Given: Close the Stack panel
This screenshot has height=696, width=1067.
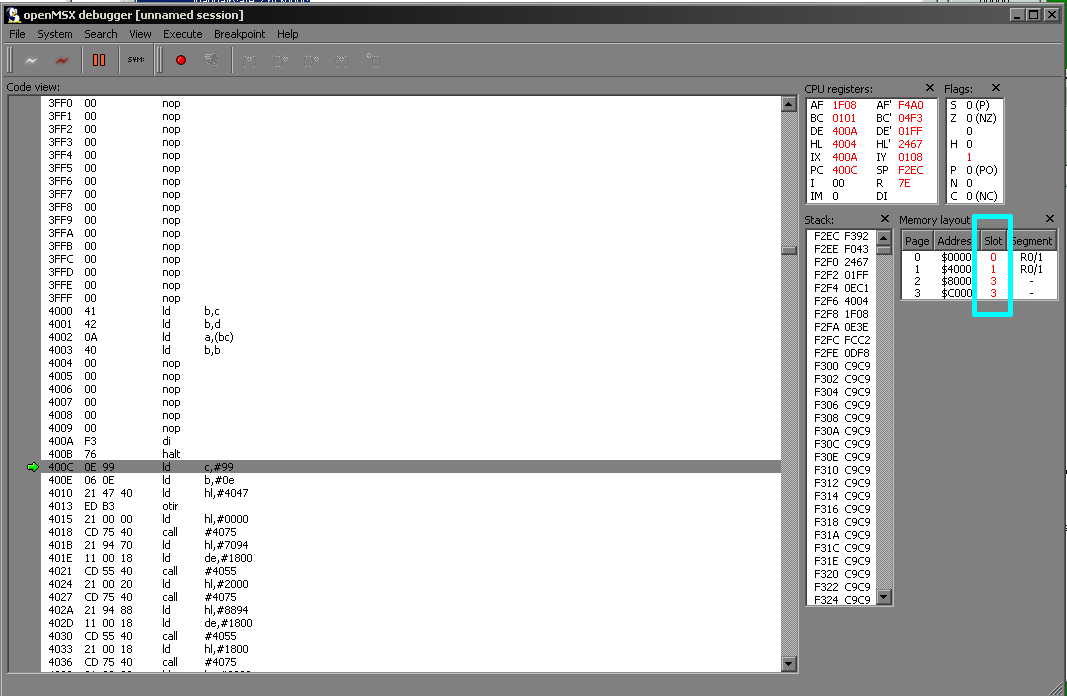Looking at the screenshot, I should [884, 219].
